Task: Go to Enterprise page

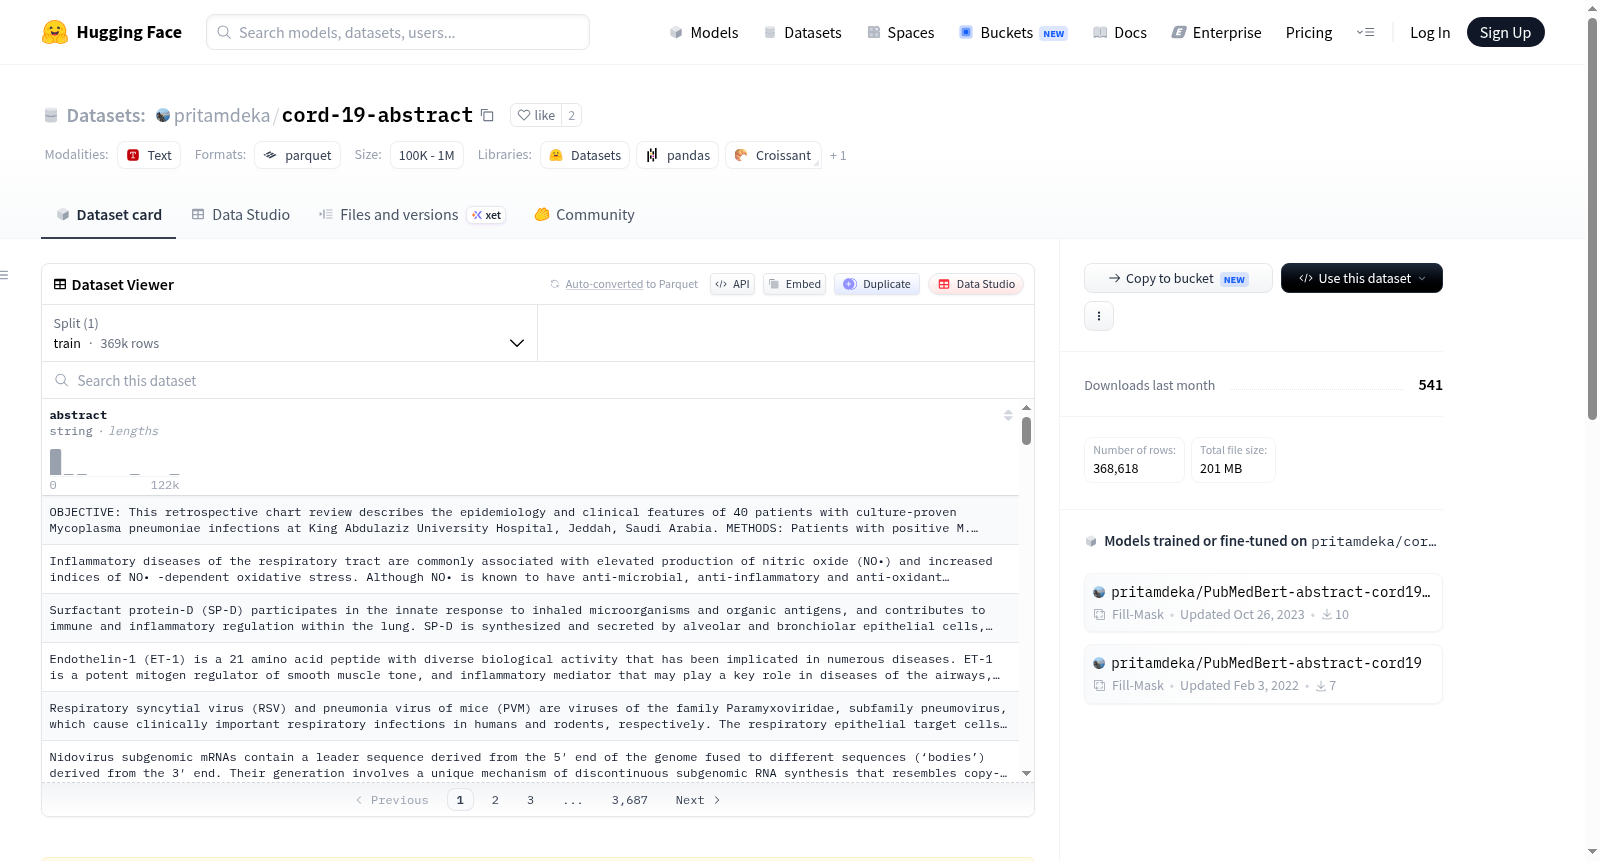Action: point(1216,32)
